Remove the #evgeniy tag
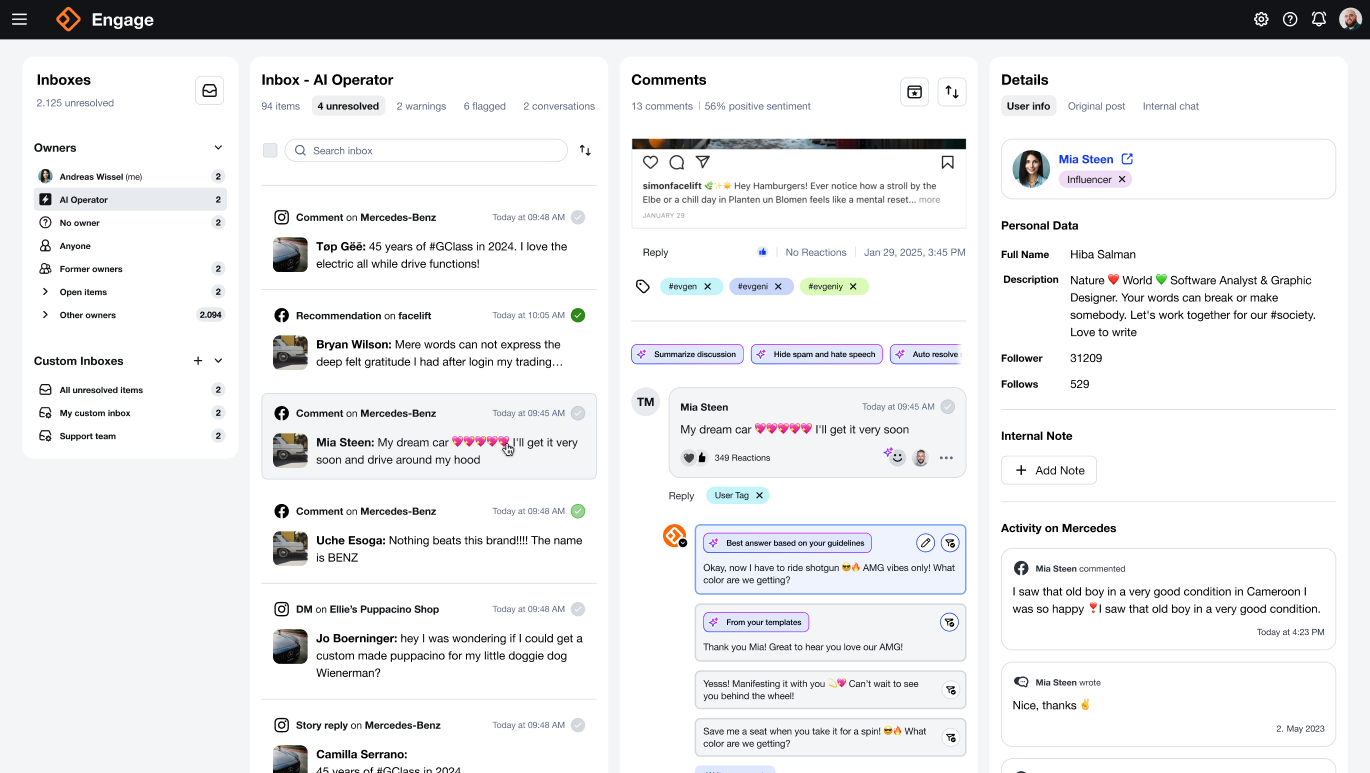 pos(853,286)
